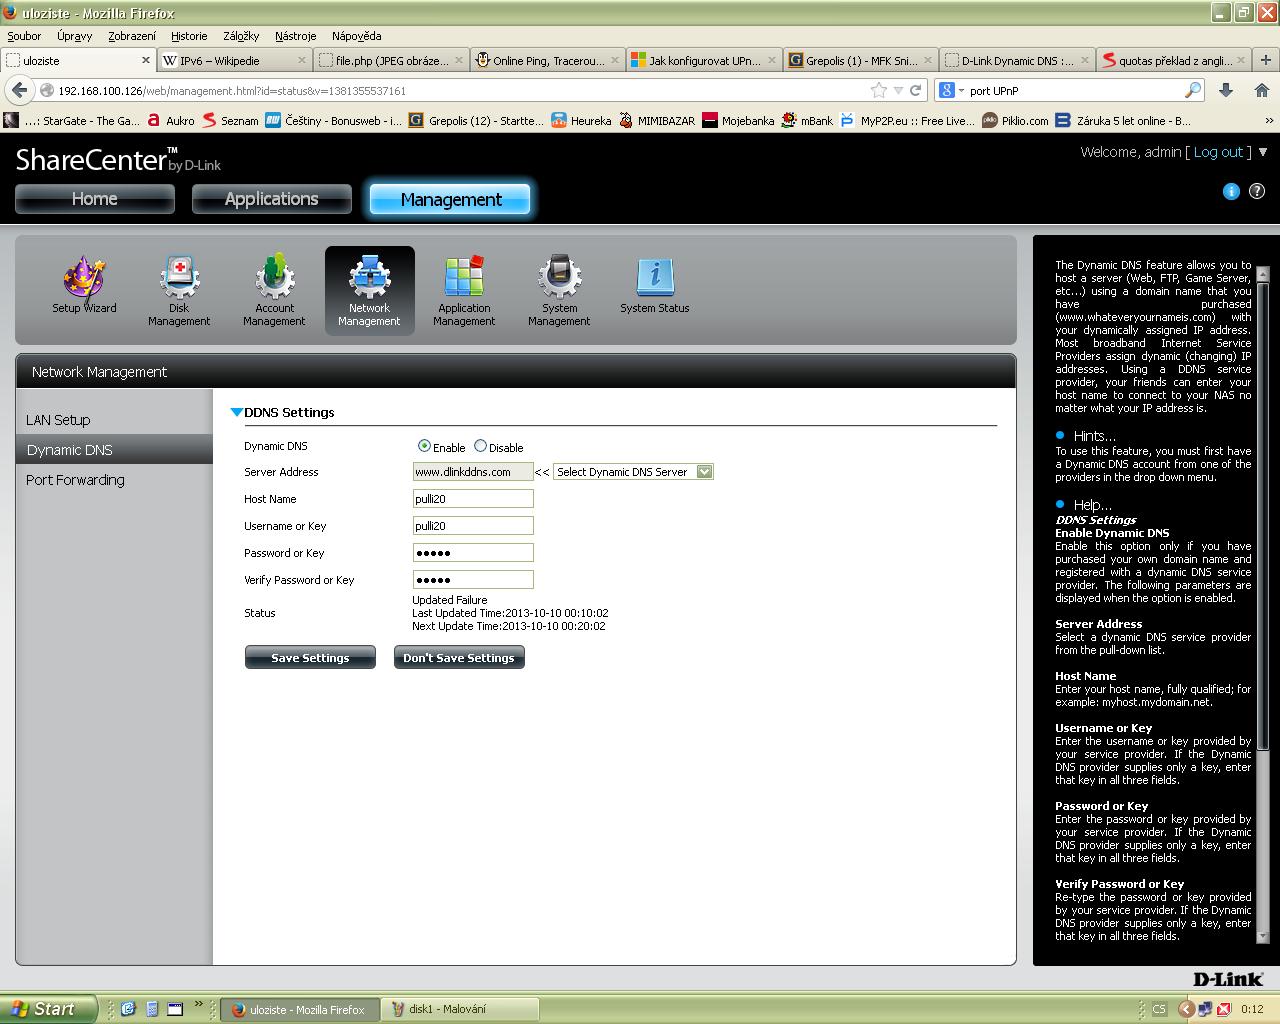The image size is (1280, 1024).
Task: Open Account Management icon
Action: 274,291
